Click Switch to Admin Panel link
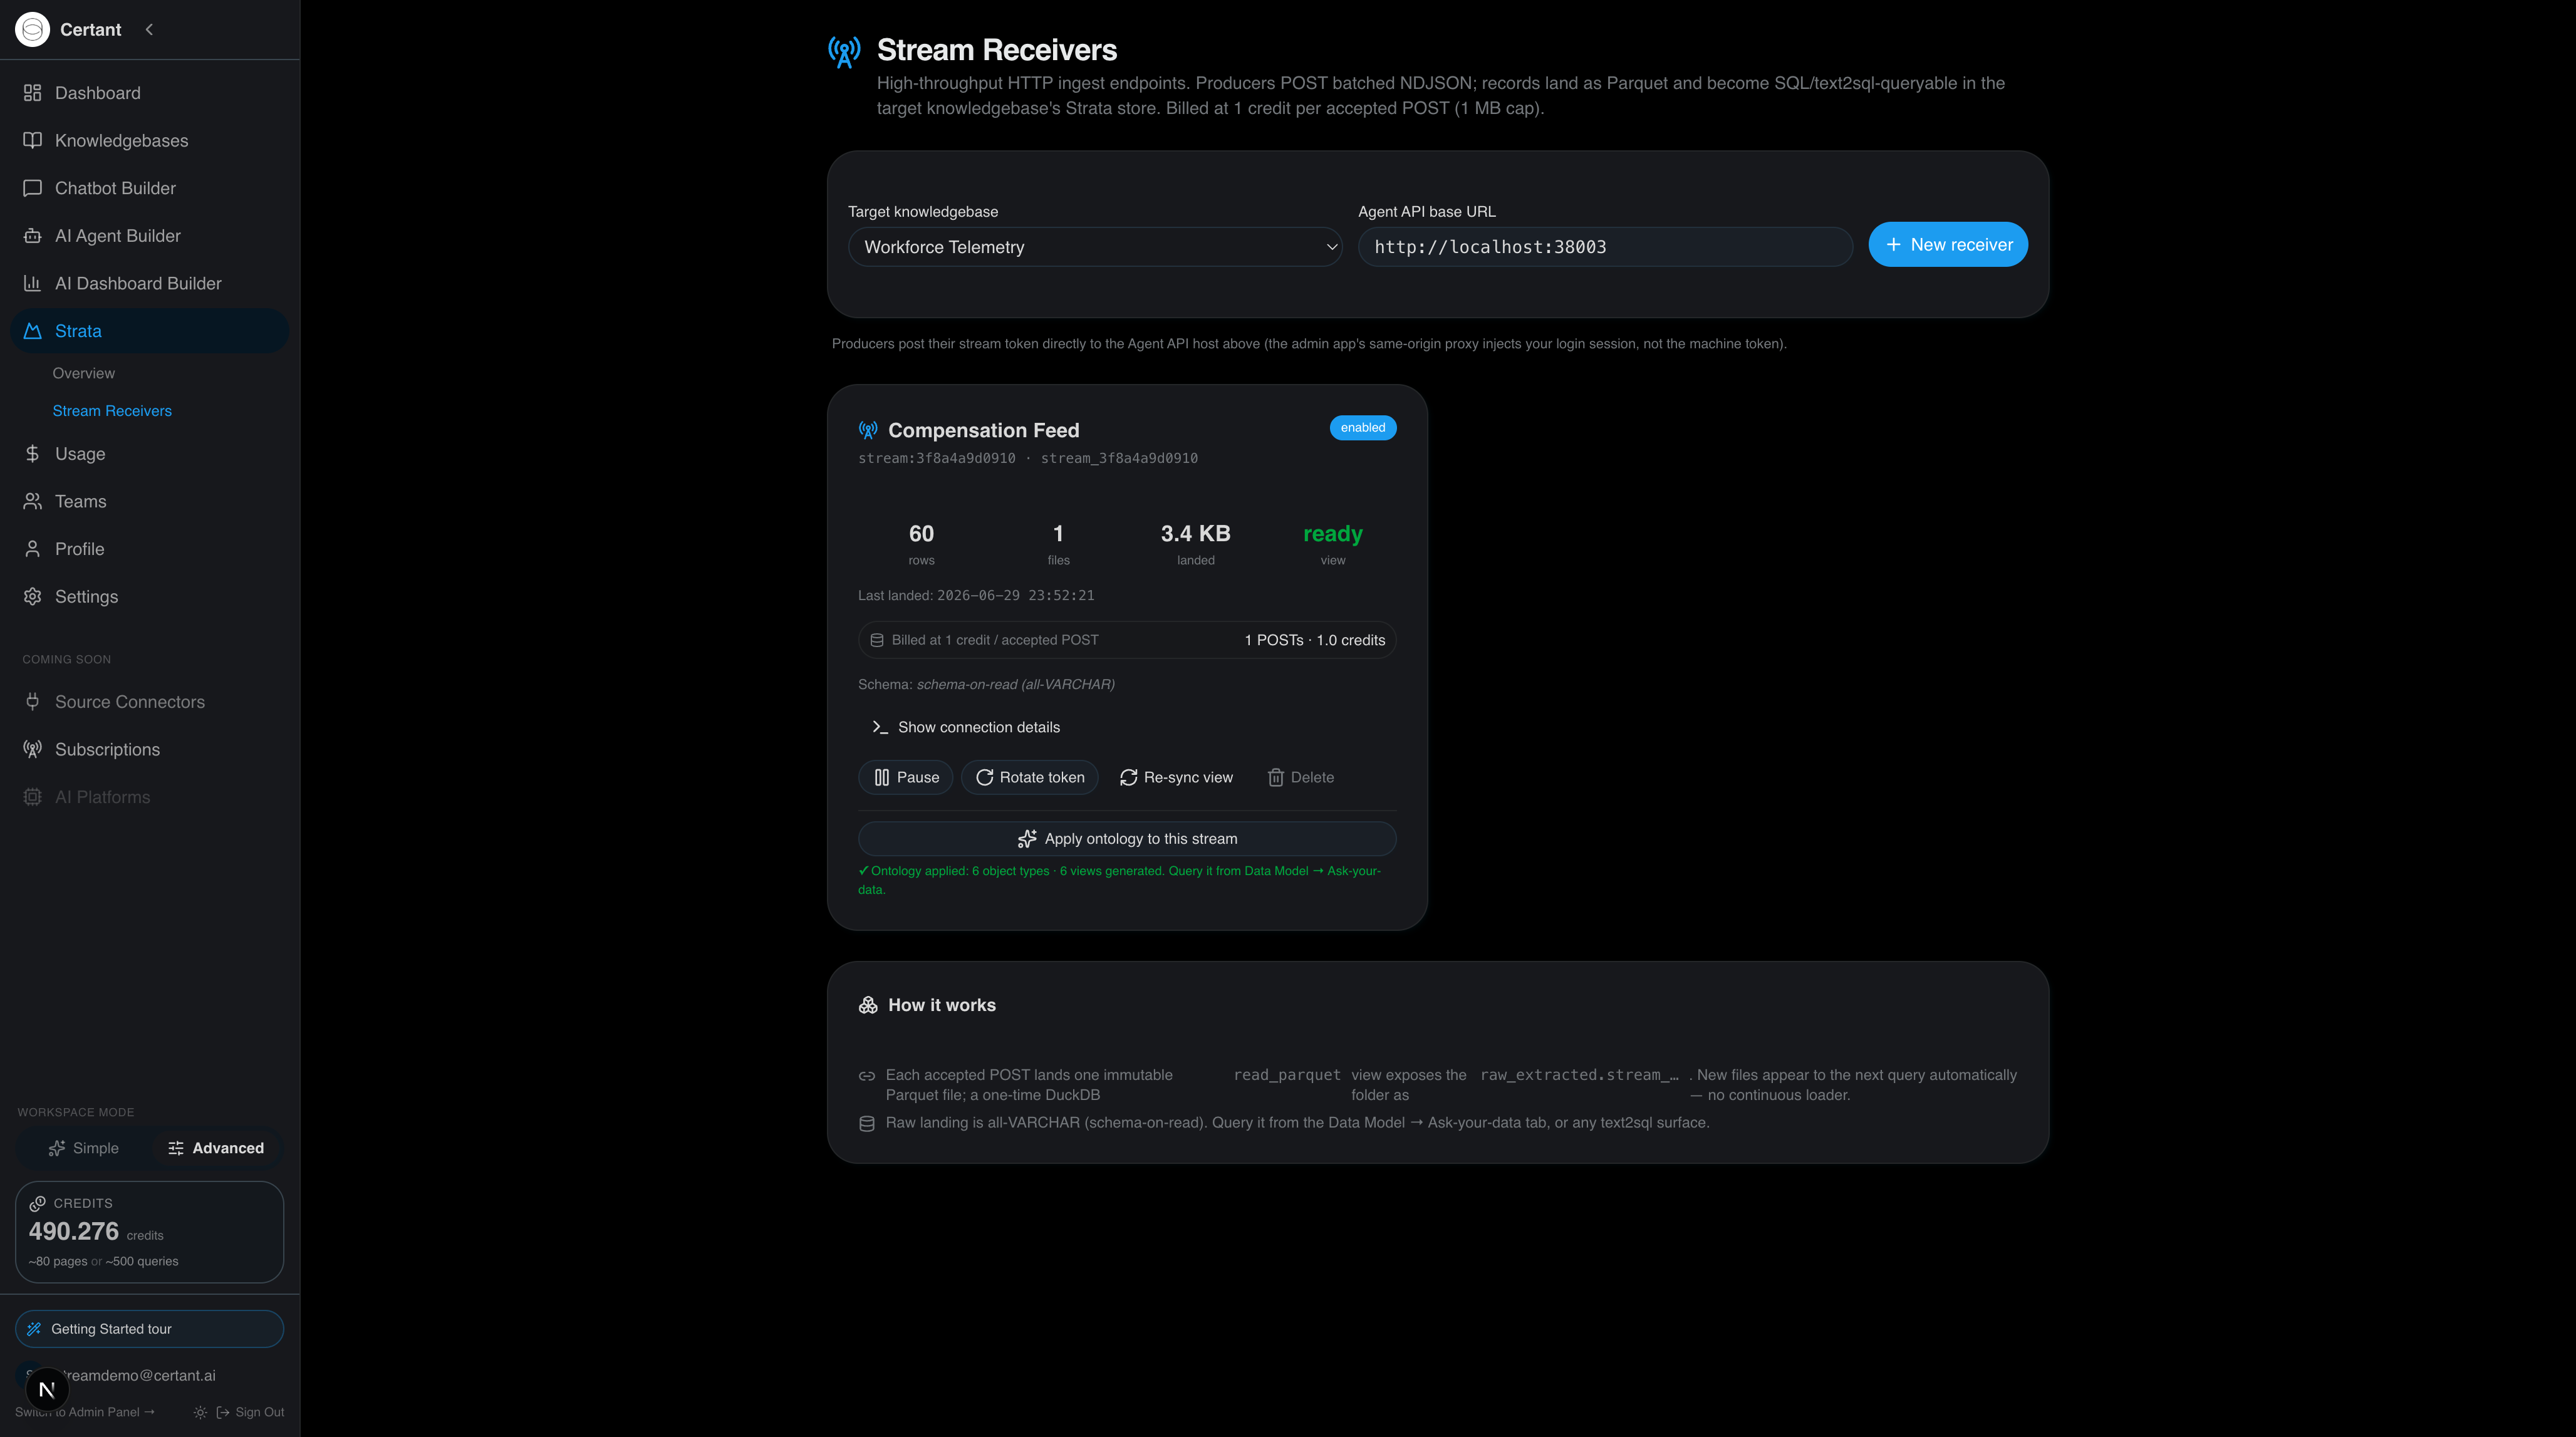Screen dimensions: 2576x1437 (x=85, y=1412)
